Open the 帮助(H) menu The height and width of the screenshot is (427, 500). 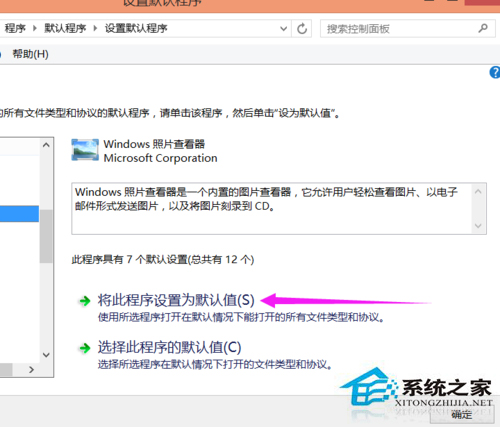[30, 54]
